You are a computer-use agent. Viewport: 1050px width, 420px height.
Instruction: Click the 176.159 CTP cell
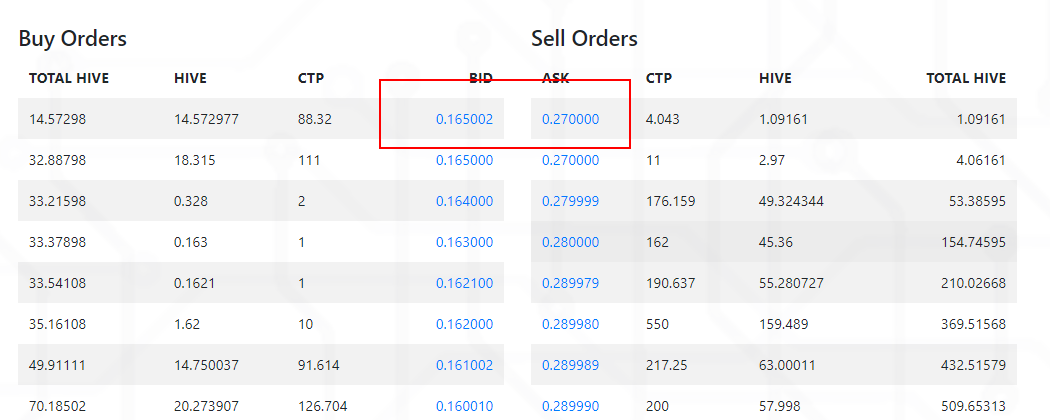tap(671, 201)
